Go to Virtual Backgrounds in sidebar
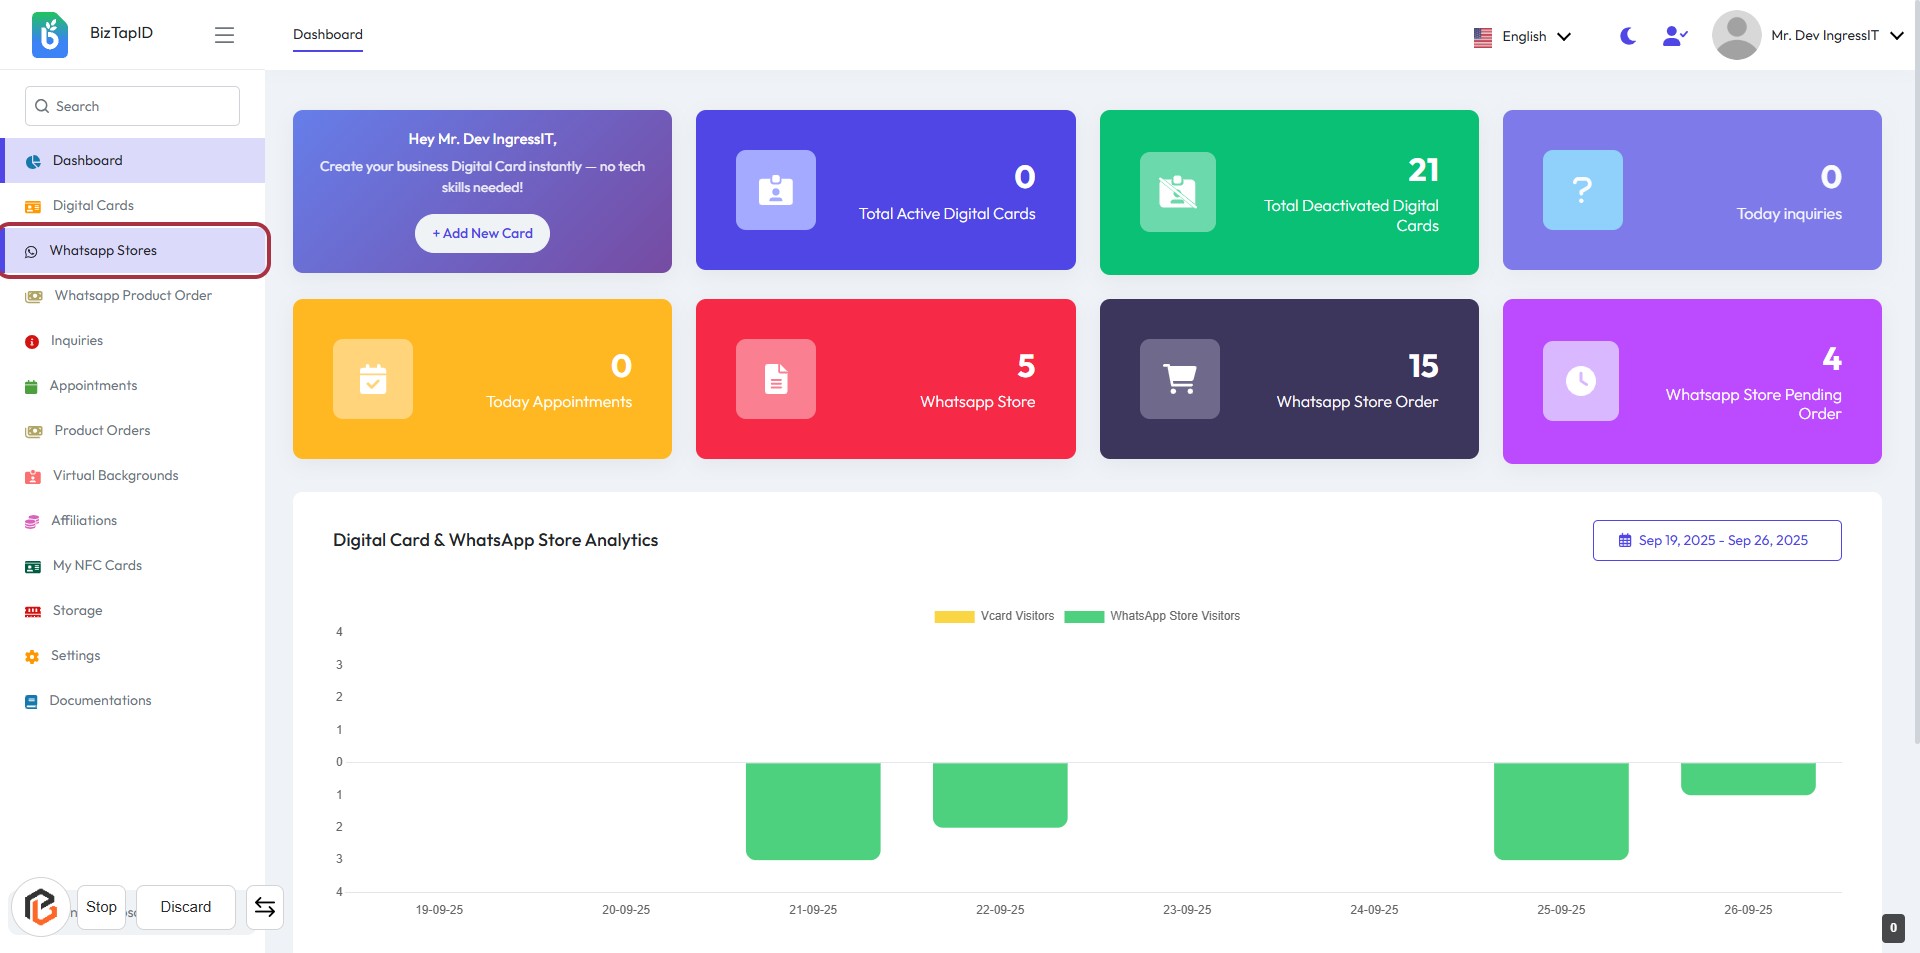 (115, 476)
